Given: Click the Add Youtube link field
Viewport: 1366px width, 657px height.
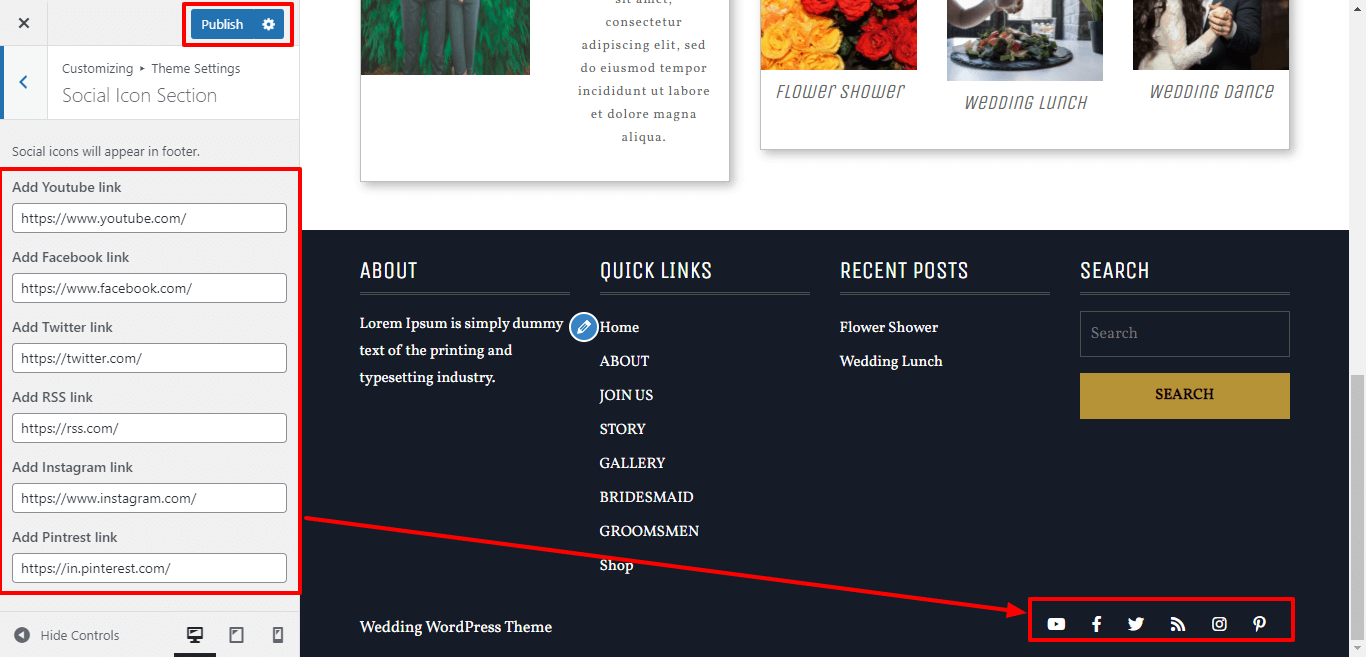Looking at the screenshot, I should pyautogui.click(x=150, y=218).
